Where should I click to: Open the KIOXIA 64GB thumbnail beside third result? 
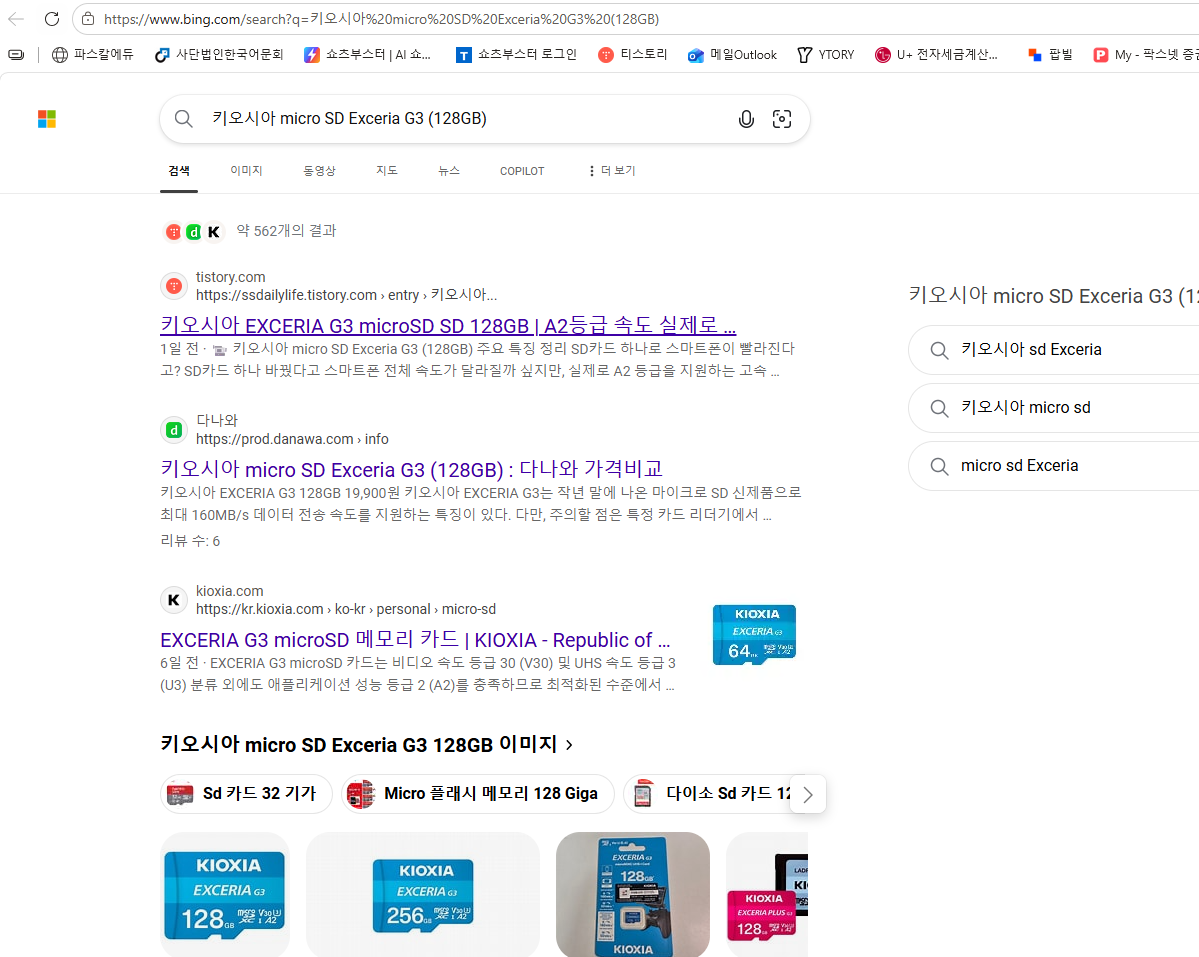tap(754, 634)
